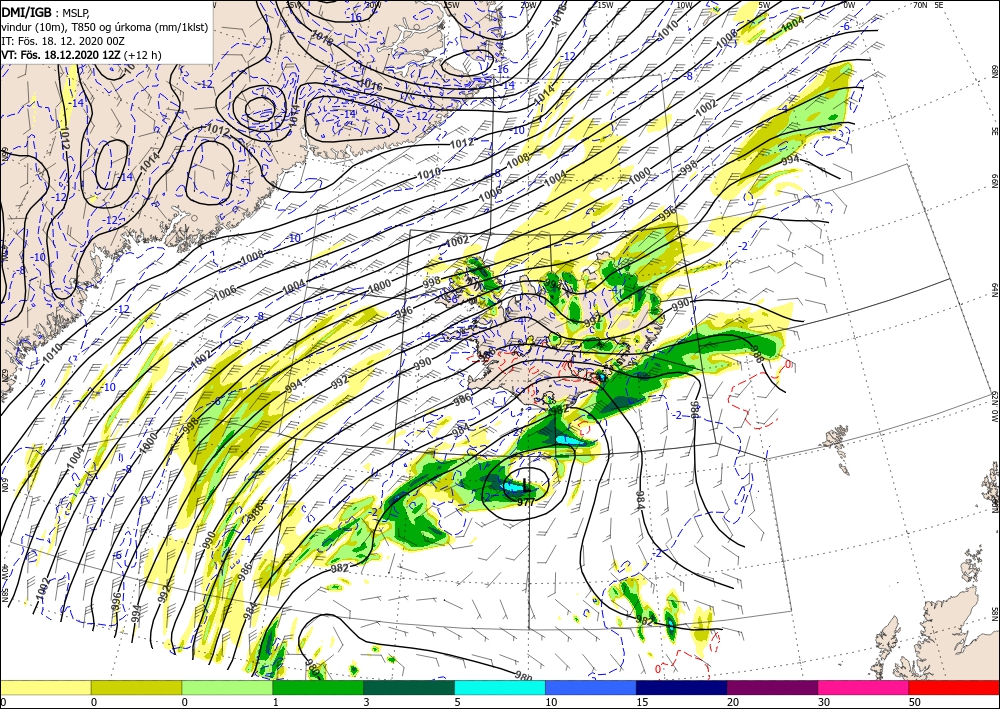Click the 35W longitude label
The image size is (1000, 709).
coord(293,4)
